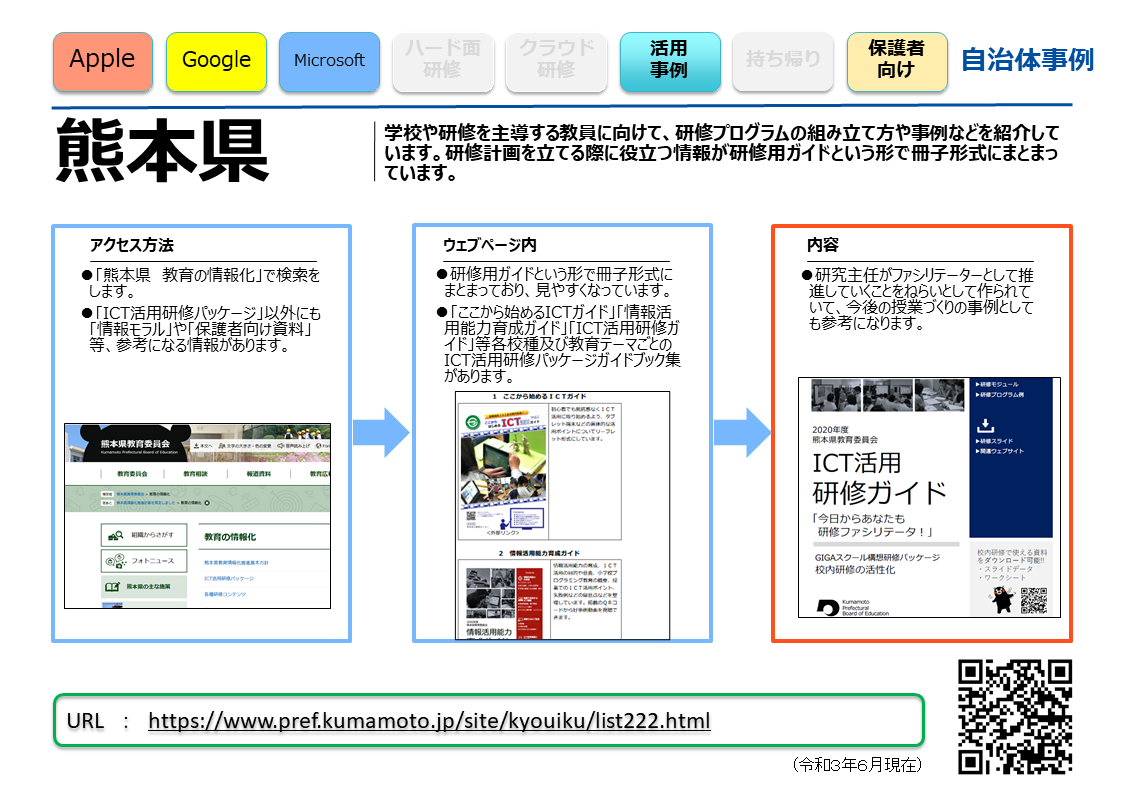Click the 自治体事例 heading text
The width and height of the screenshot is (1123, 794).
pos(1027,60)
